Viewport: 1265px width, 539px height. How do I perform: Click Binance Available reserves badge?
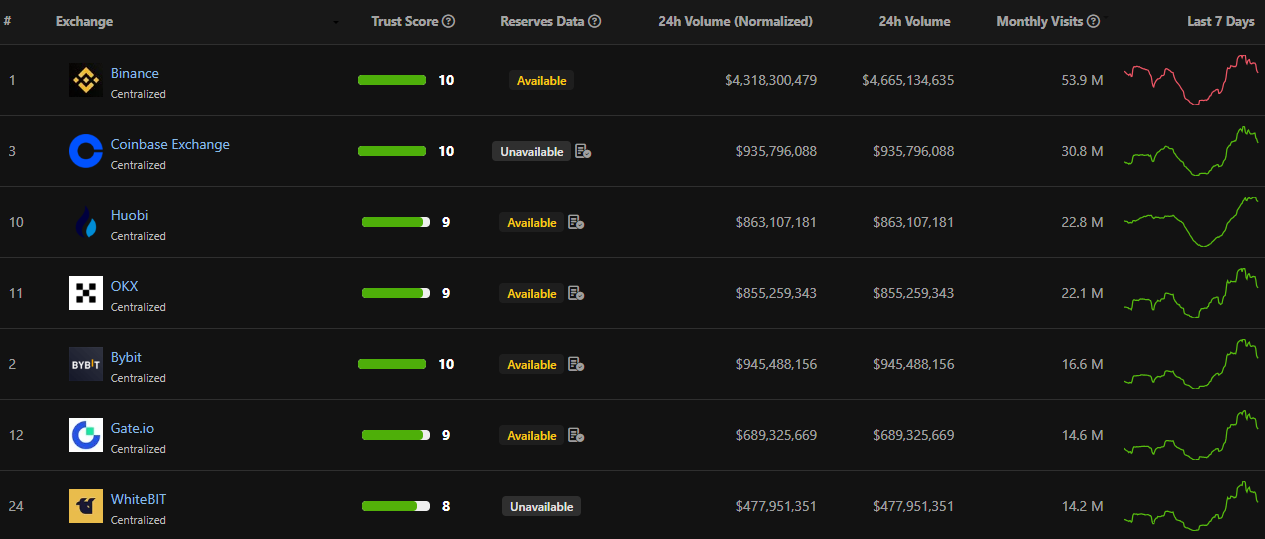click(x=541, y=80)
